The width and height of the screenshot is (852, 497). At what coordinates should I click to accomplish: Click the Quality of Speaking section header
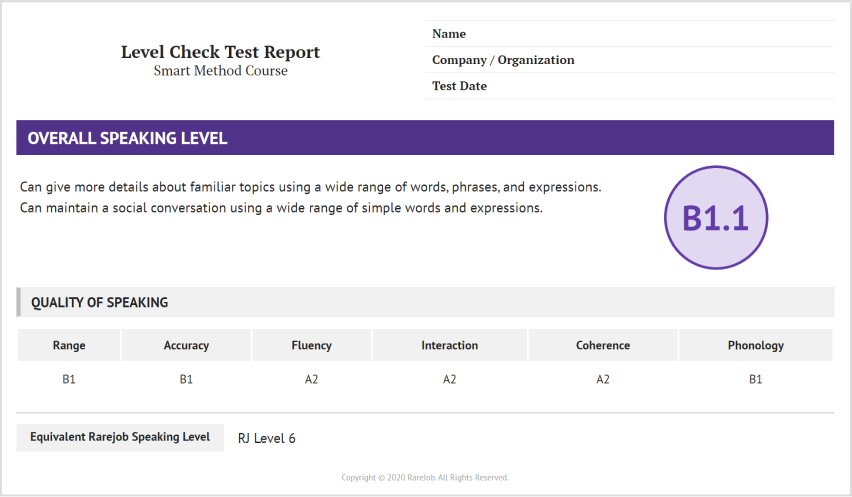pyautogui.click(x=425, y=302)
